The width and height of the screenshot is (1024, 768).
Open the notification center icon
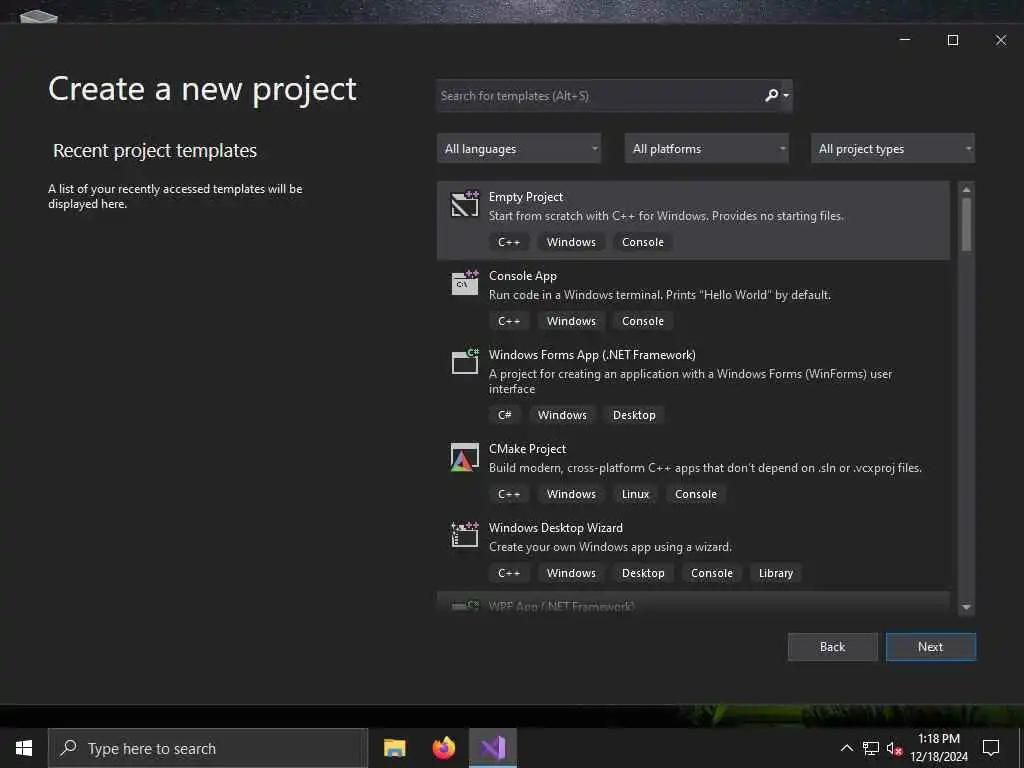[x=991, y=748]
